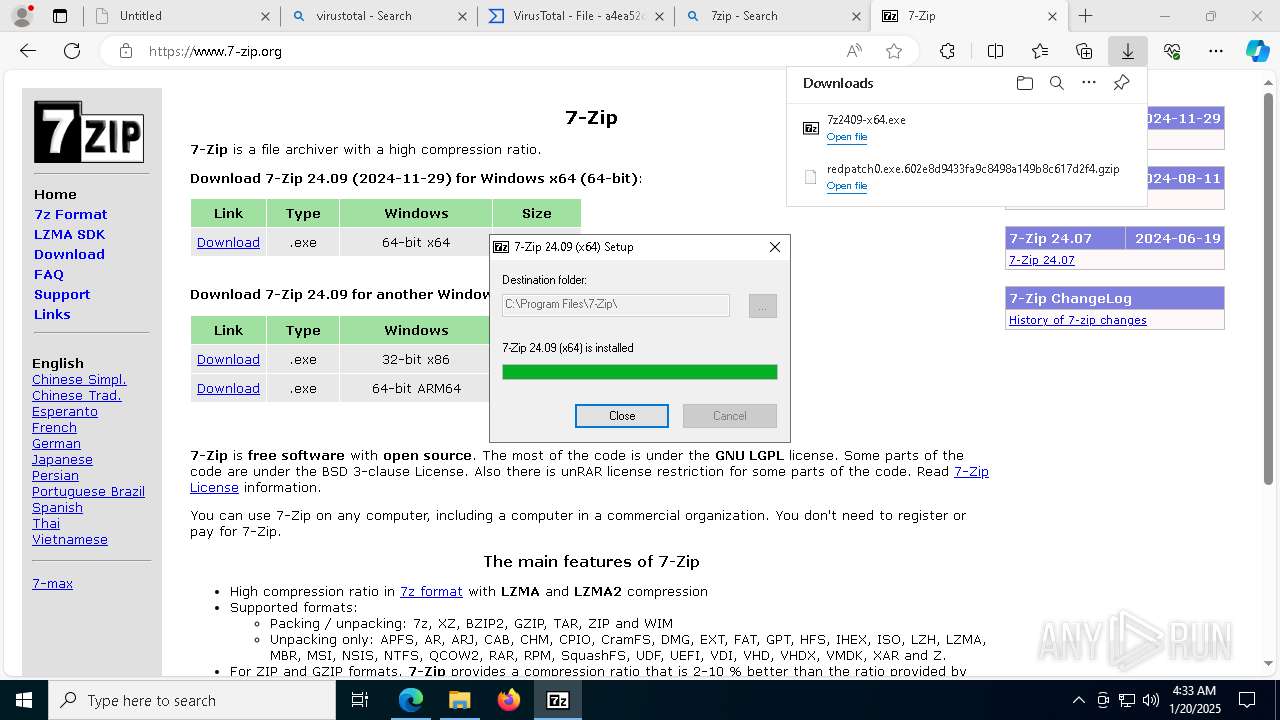Open History of 7-zip changes link

point(1078,320)
